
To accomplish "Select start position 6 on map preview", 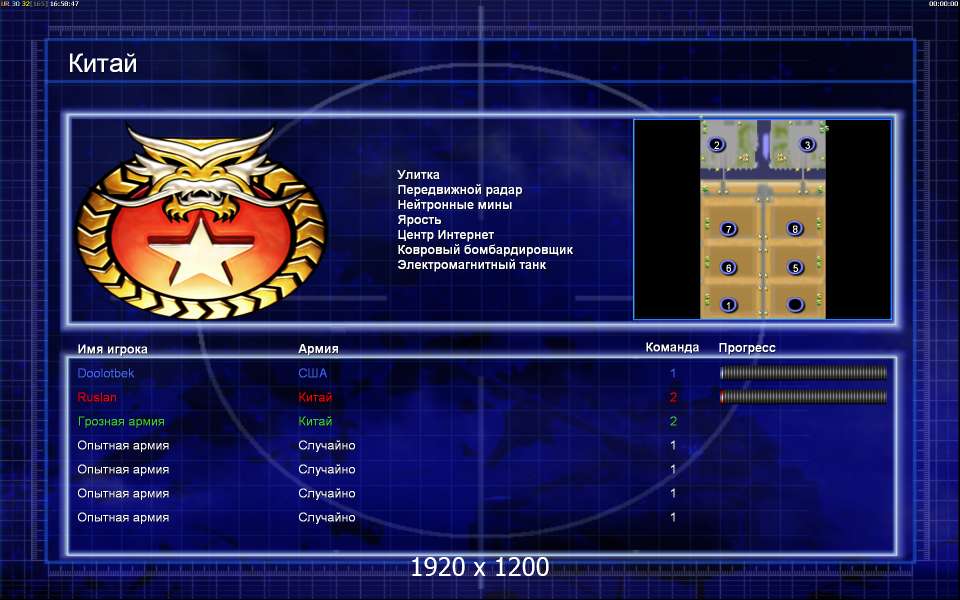I will click(x=728, y=268).
